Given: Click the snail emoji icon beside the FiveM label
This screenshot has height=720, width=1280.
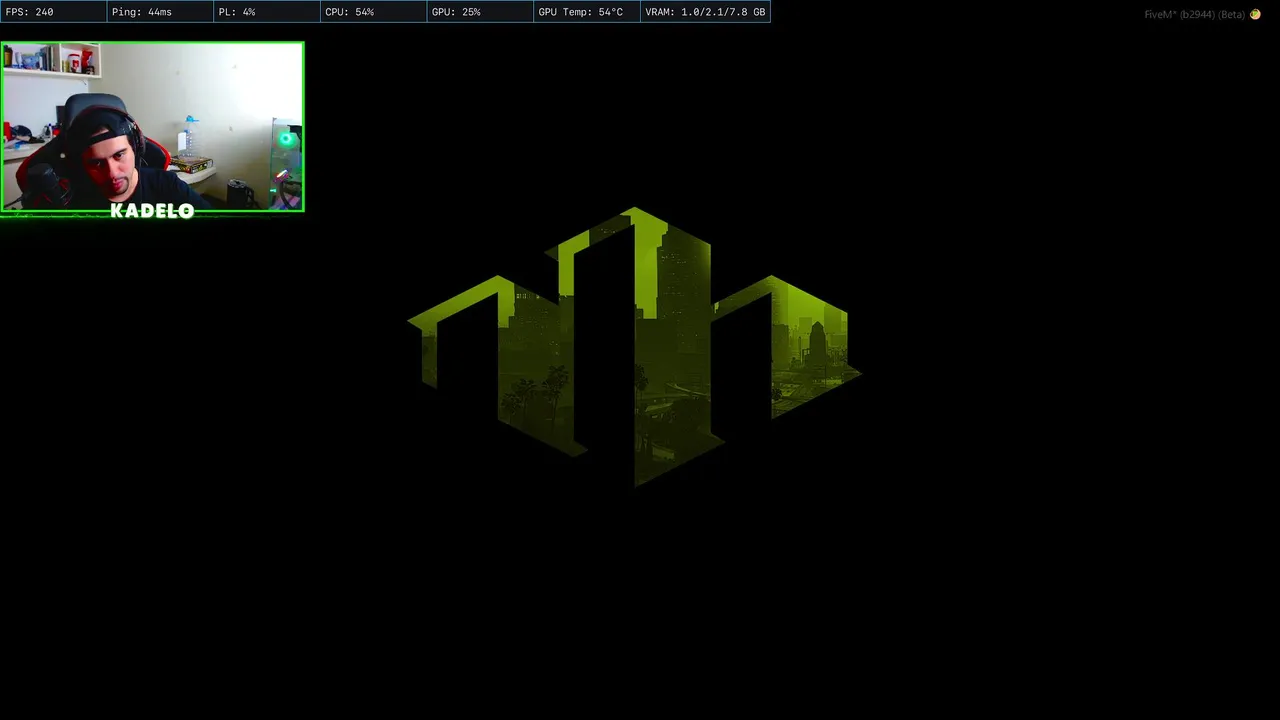Looking at the screenshot, I should (x=1255, y=14).
